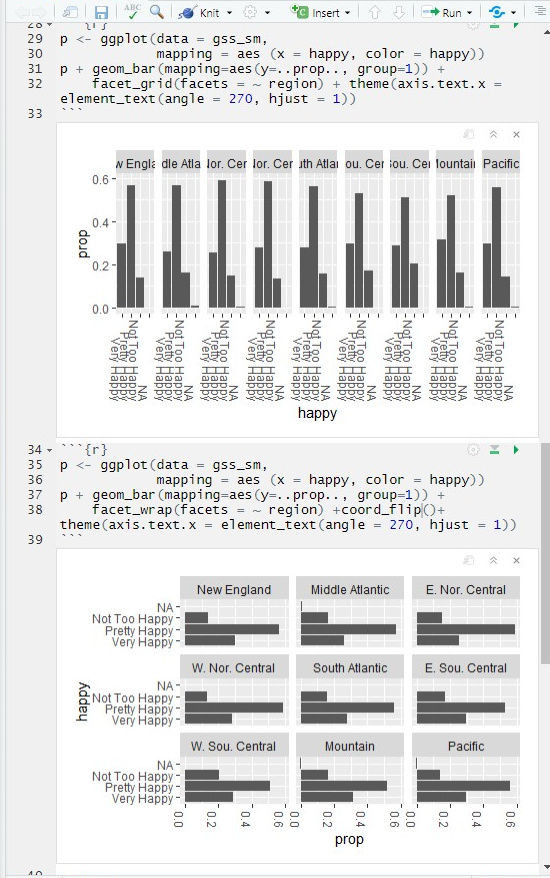Click the faceted bar chart plot image
550x878 pixels.
click(297, 285)
